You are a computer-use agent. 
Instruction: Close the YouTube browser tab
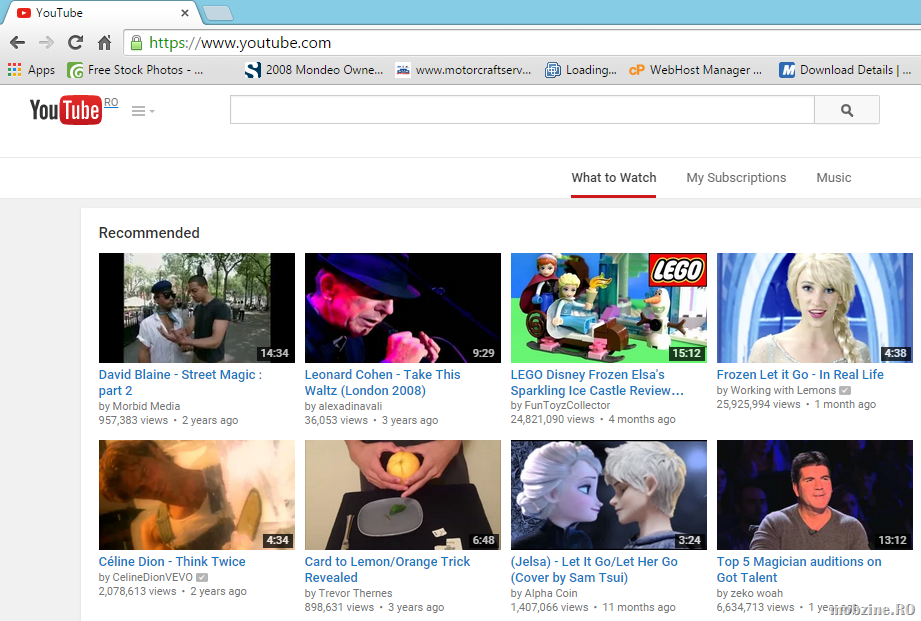click(x=184, y=13)
